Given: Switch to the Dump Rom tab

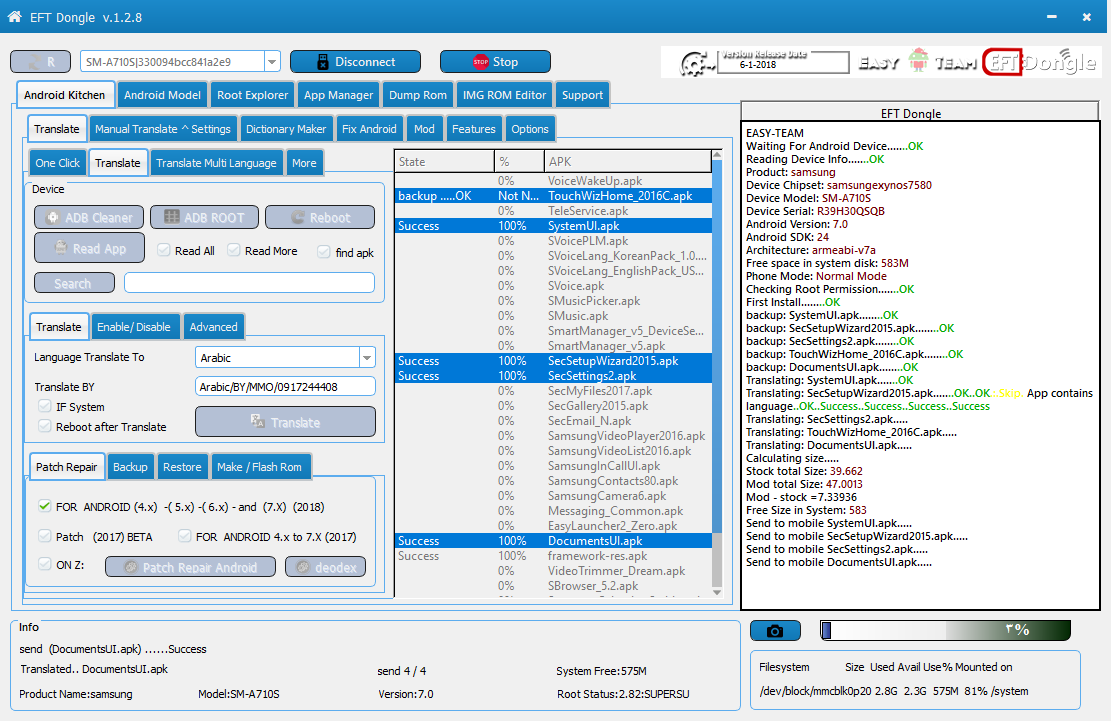Looking at the screenshot, I should point(418,95).
